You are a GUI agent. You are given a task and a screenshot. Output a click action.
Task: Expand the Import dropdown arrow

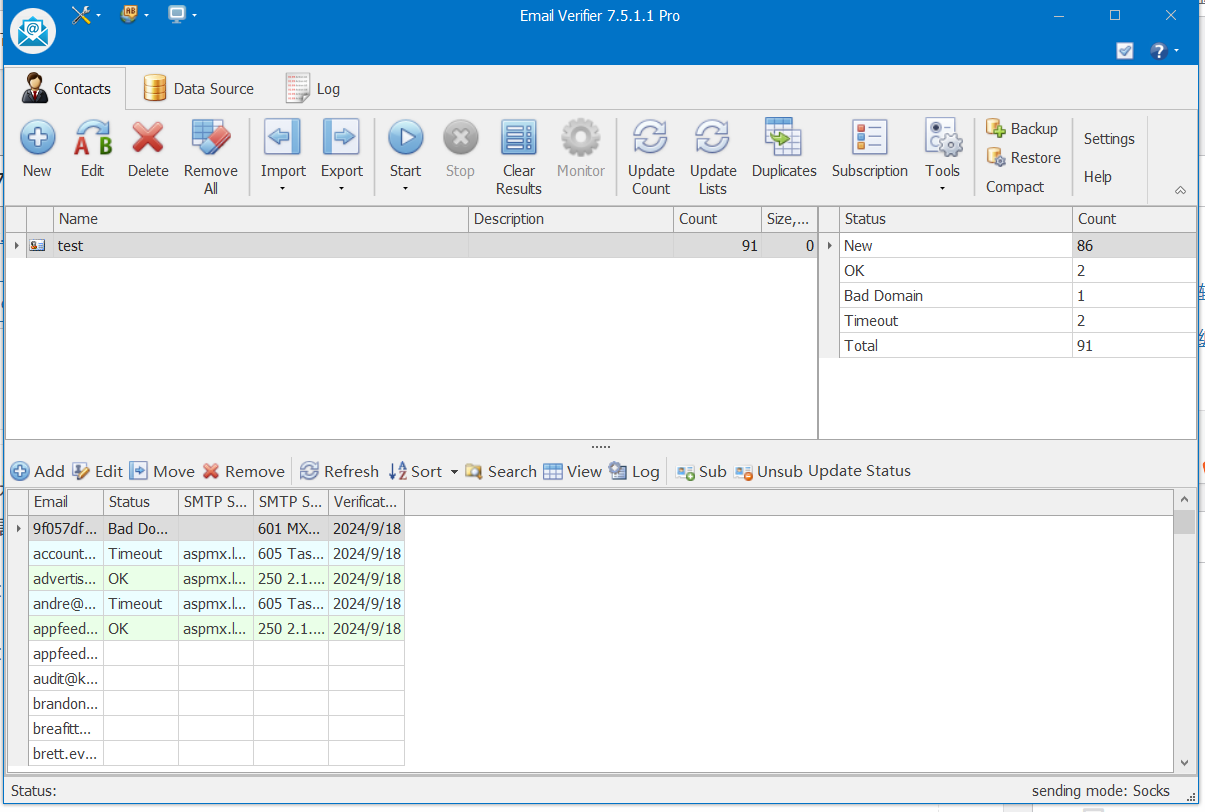coord(283,188)
